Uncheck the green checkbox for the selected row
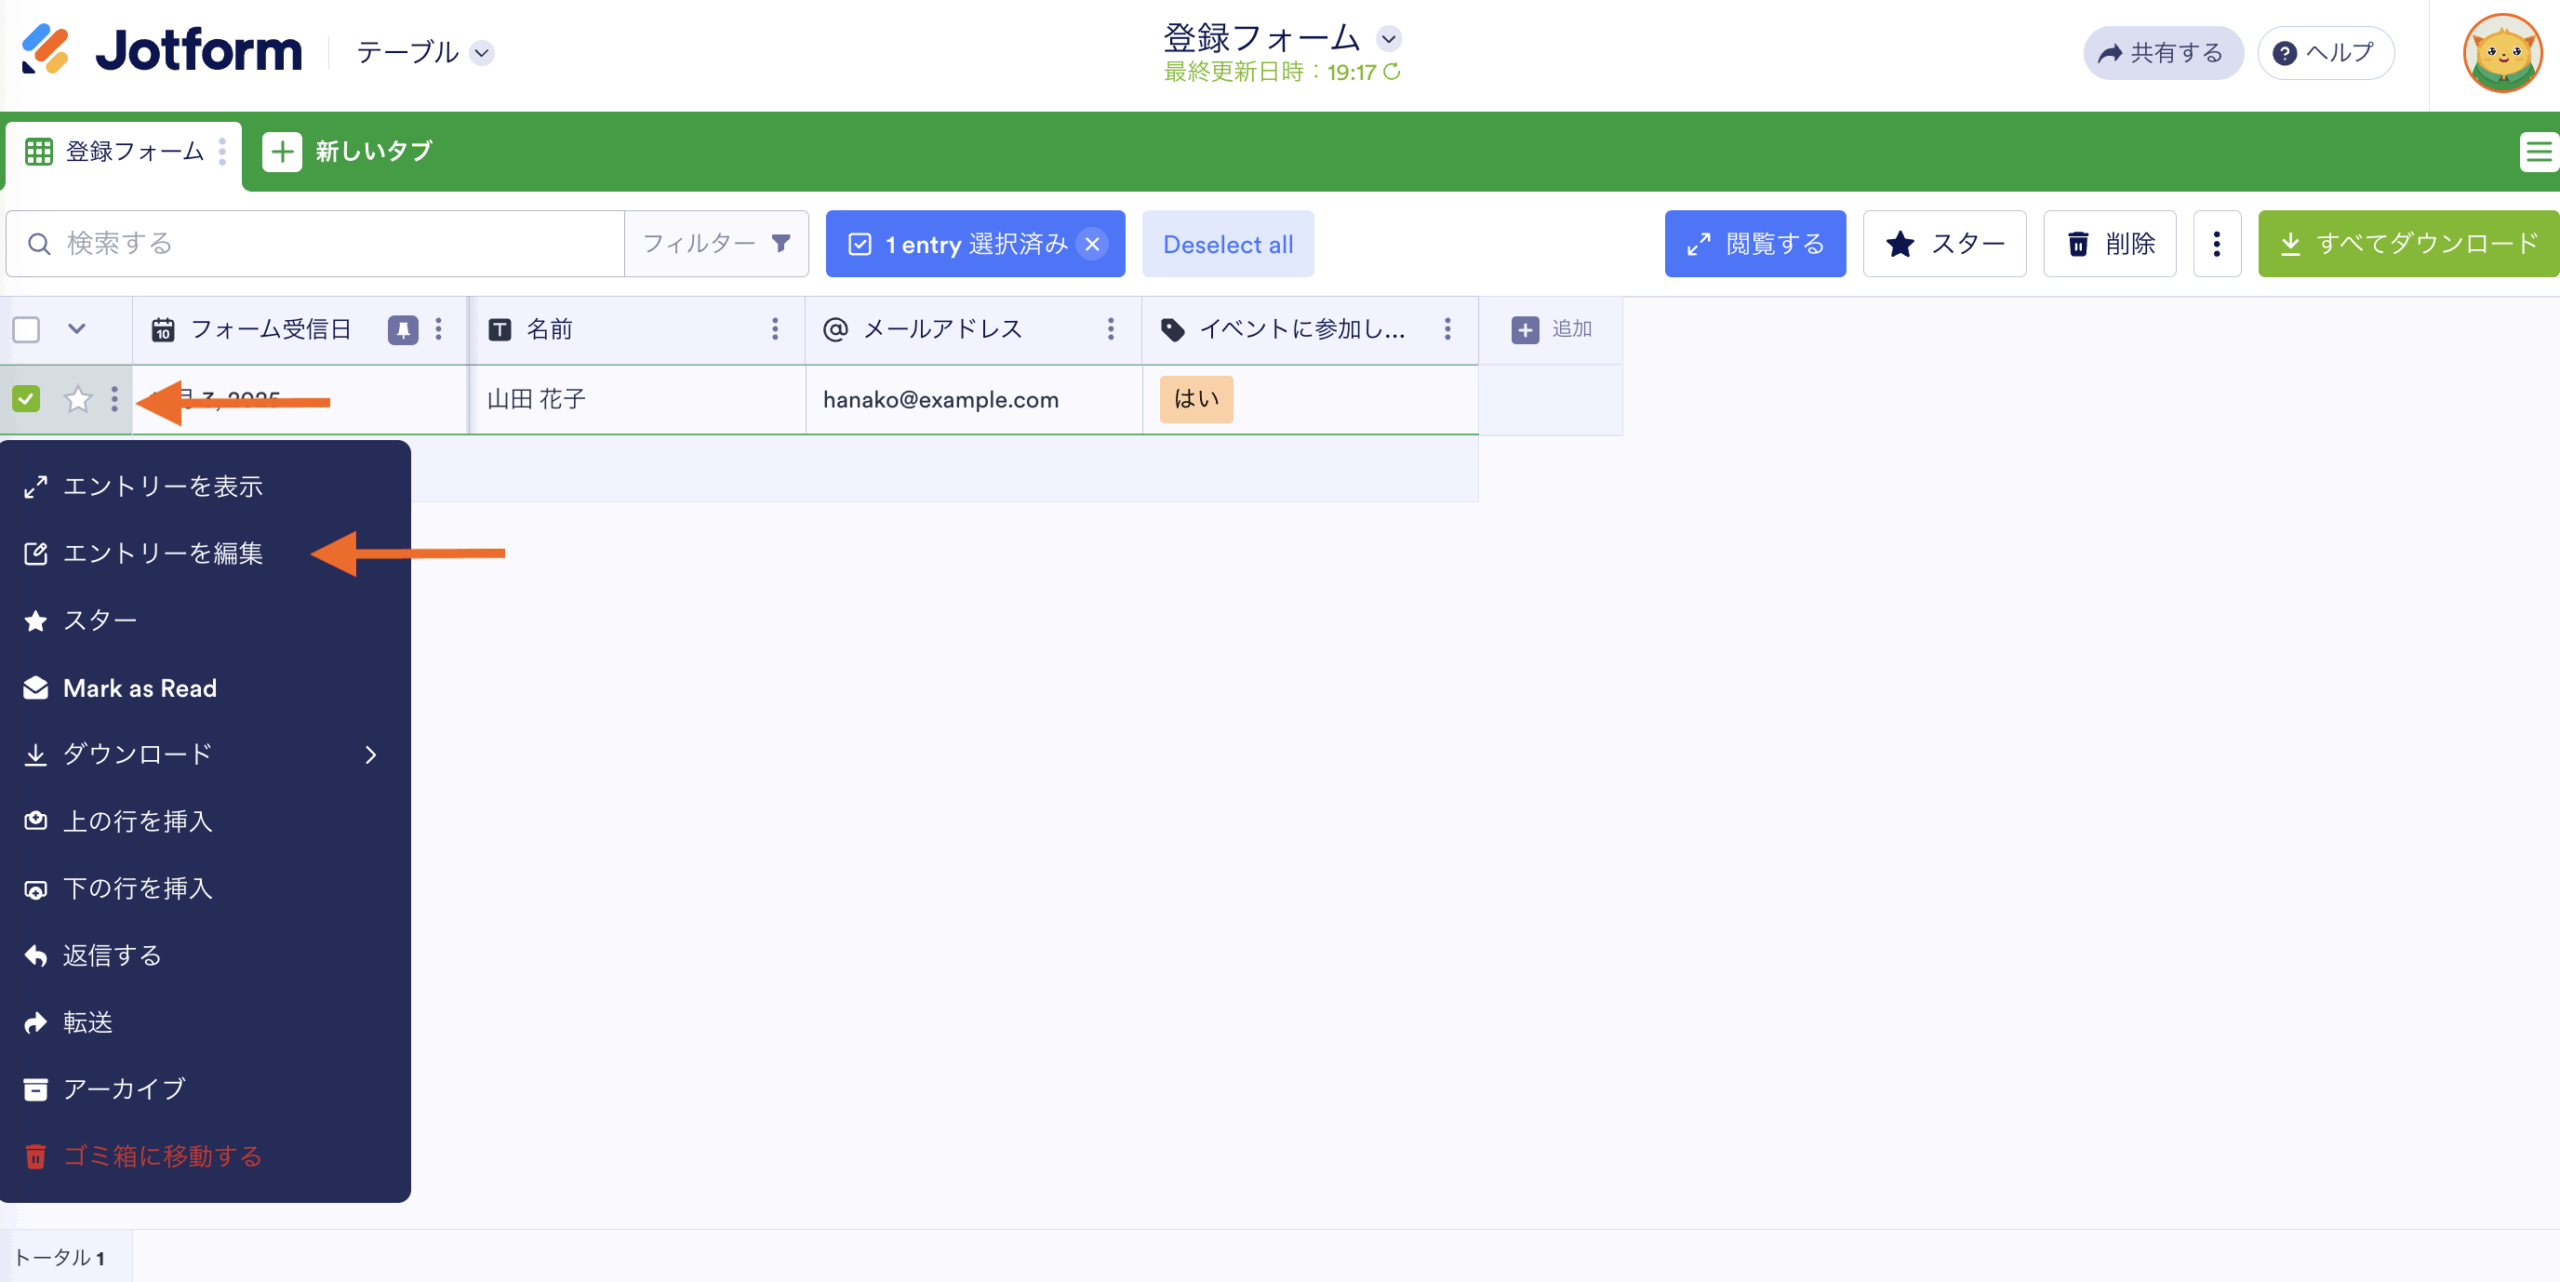The image size is (2560, 1282). coord(26,399)
